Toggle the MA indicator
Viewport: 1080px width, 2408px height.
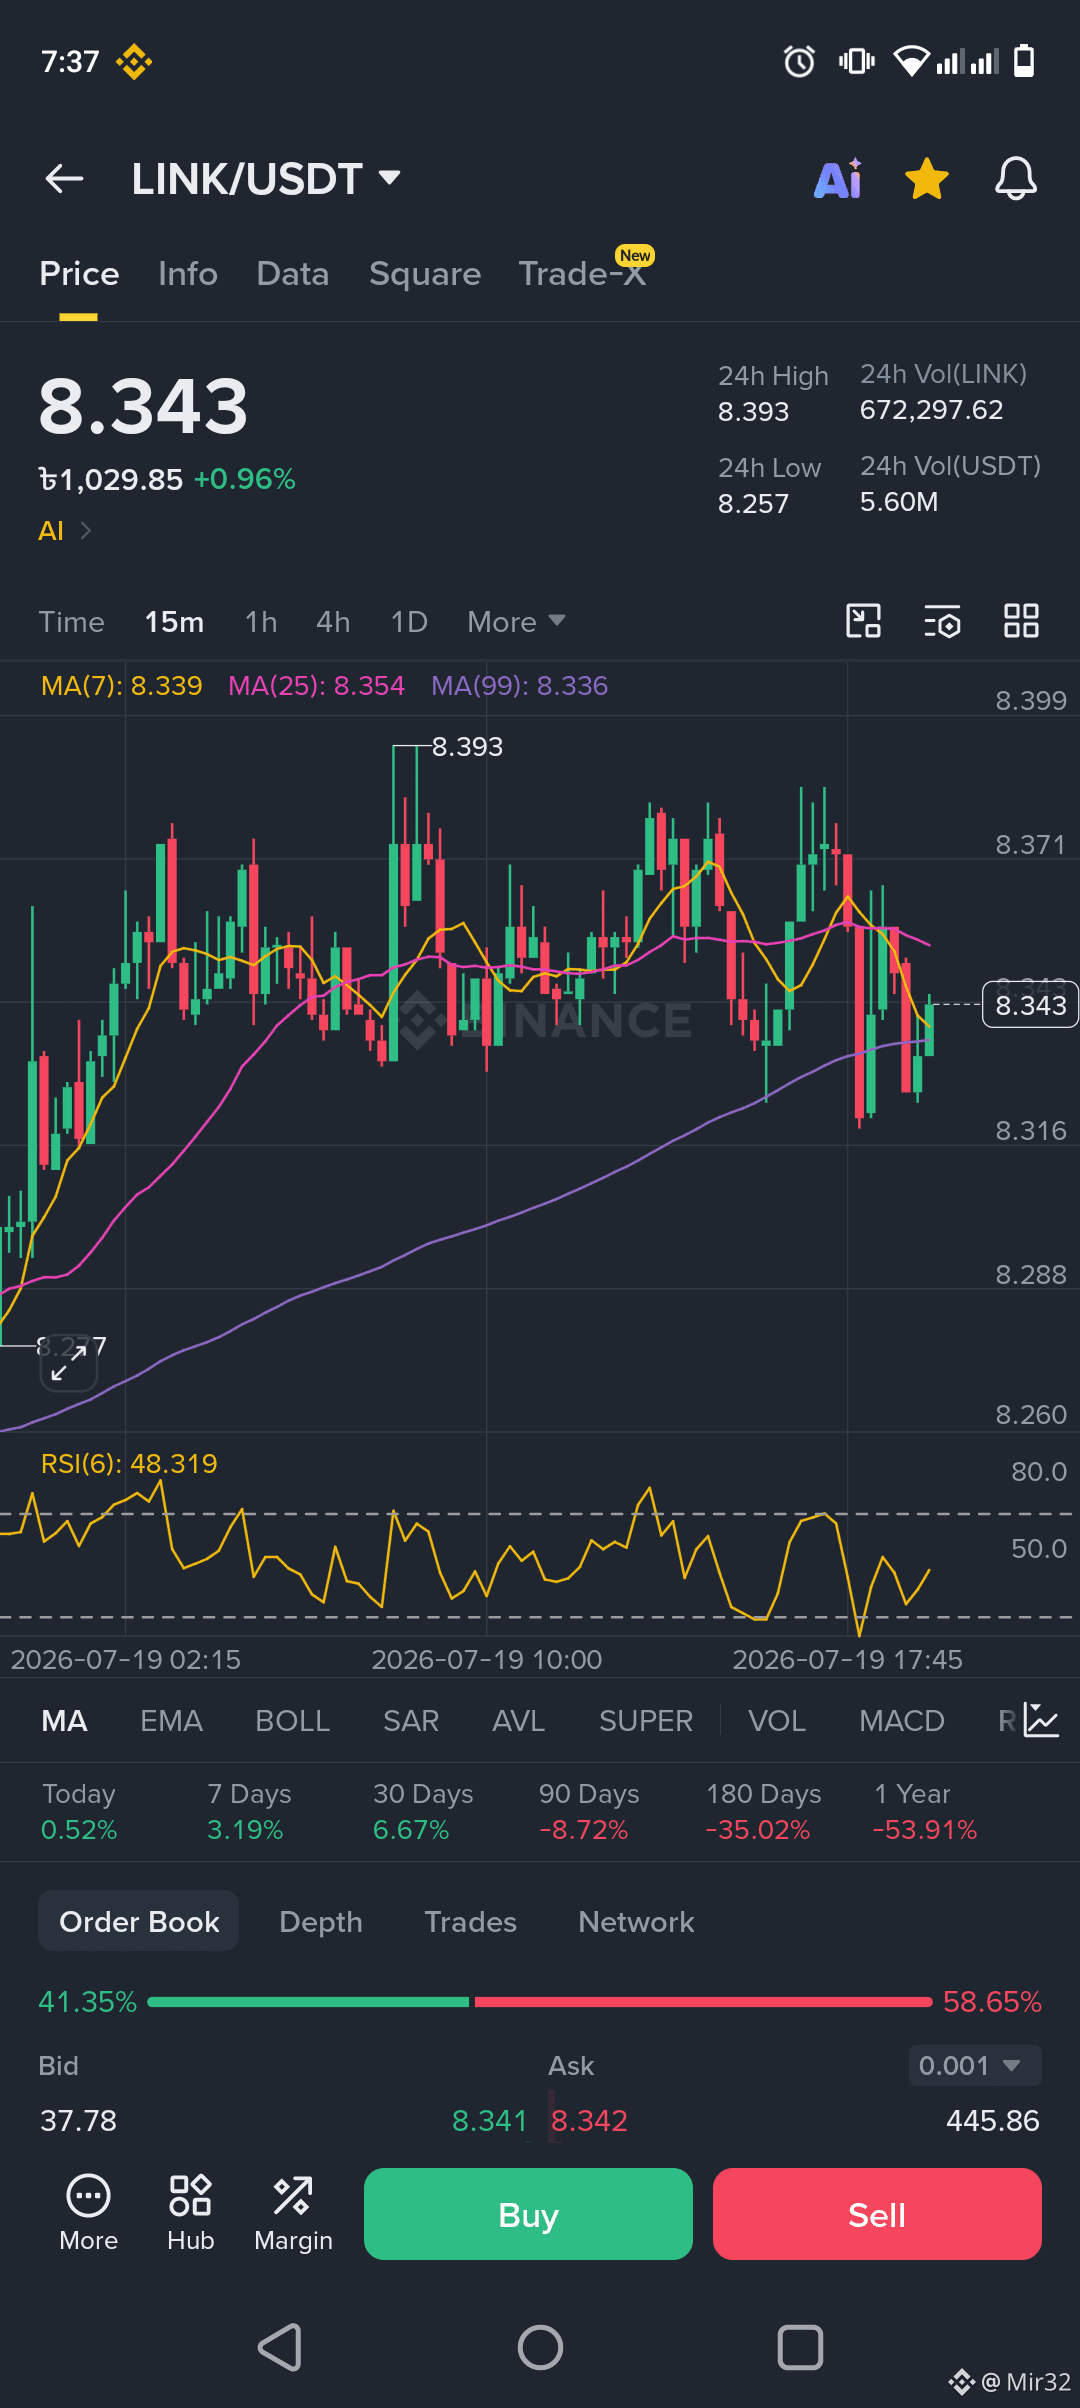[64, 1721]
